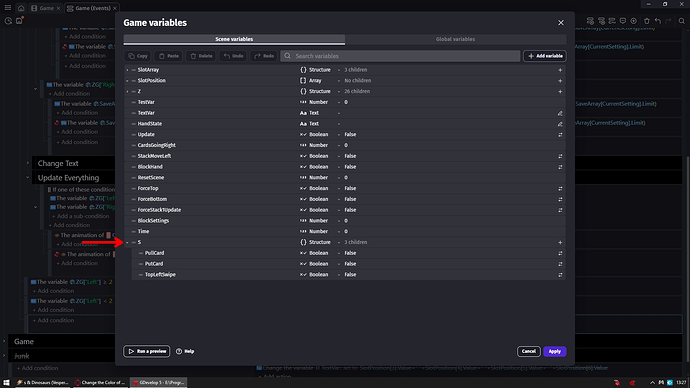This screenshot has width=690, height=388.
Task: Click the Add event toolbar icon
Action: coord(590,21)
